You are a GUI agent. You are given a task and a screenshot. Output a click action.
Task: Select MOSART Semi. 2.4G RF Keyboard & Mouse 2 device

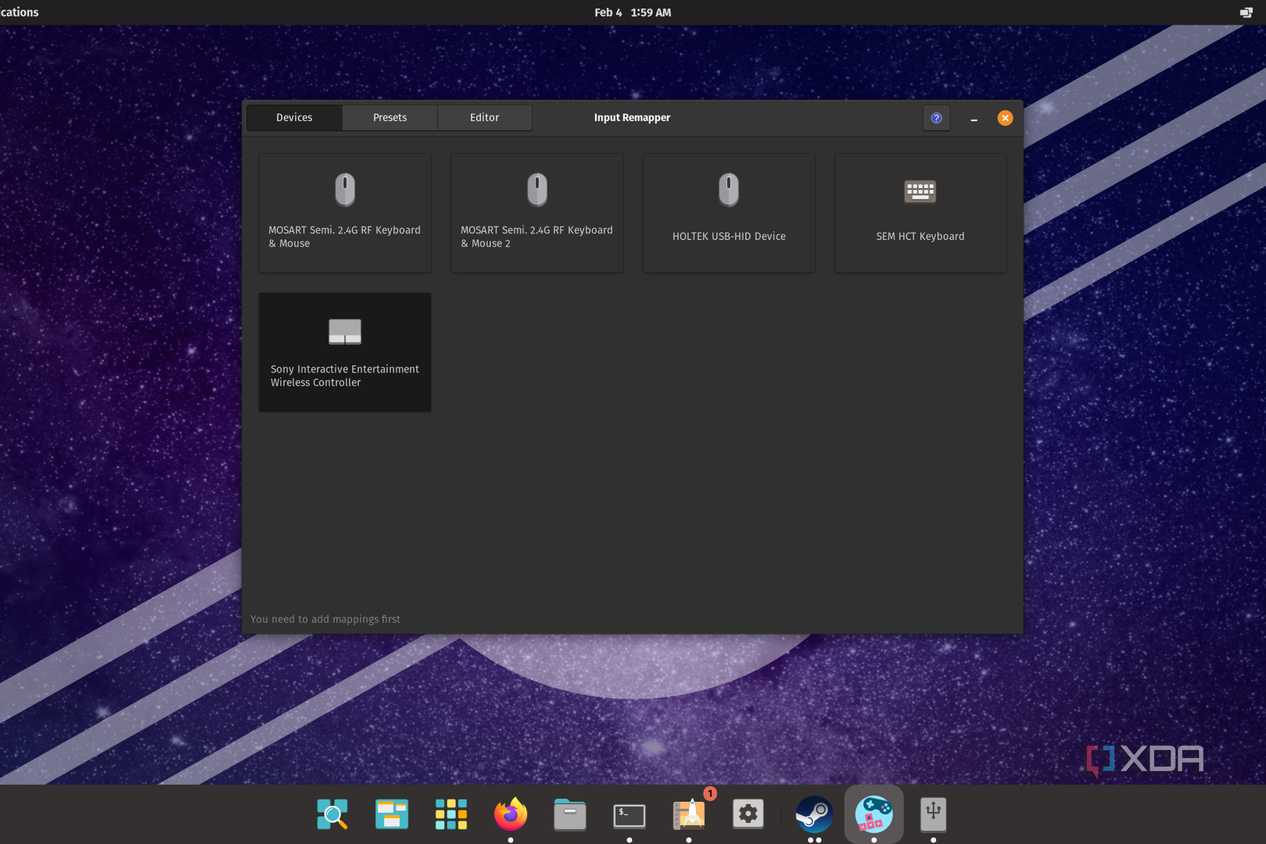click(537, 212)
